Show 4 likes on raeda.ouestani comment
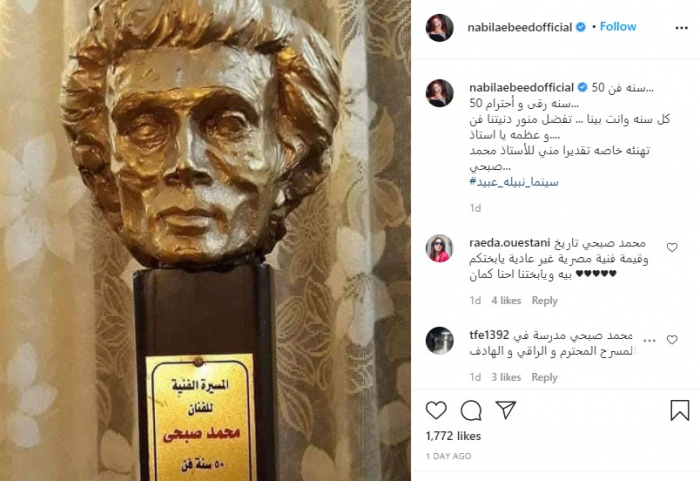Image resolution: width=700 pixels, height=481 pixels. coord(506,301)
